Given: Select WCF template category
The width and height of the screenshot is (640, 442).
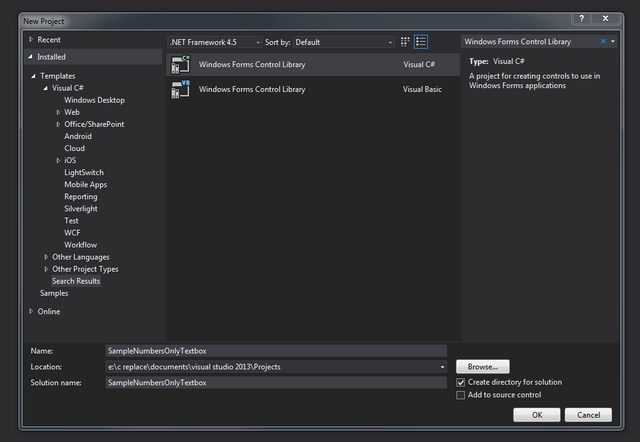Looking at the screenshot, I should pyautogui.click(x=72, y=233).
